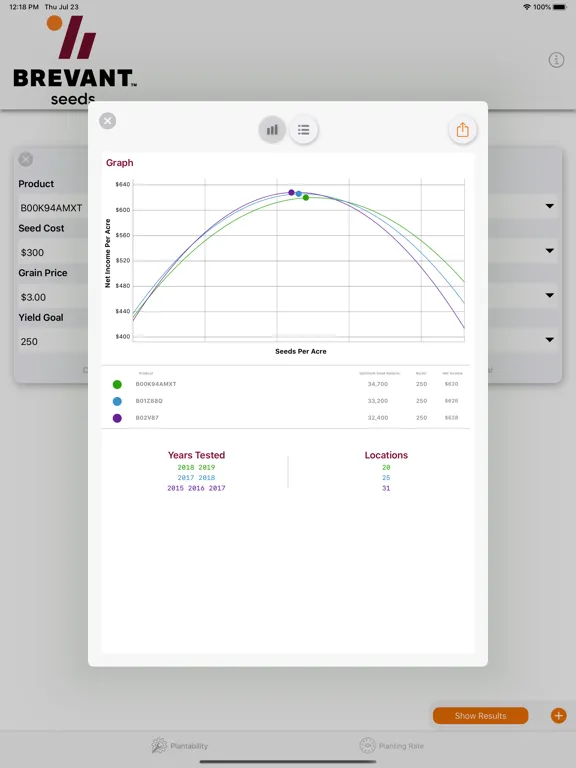Image resolution: width=576 pixels, height=768 pixels.
Task: Click the 34,700 optimum seed rate value
Action: click(378, 384)
